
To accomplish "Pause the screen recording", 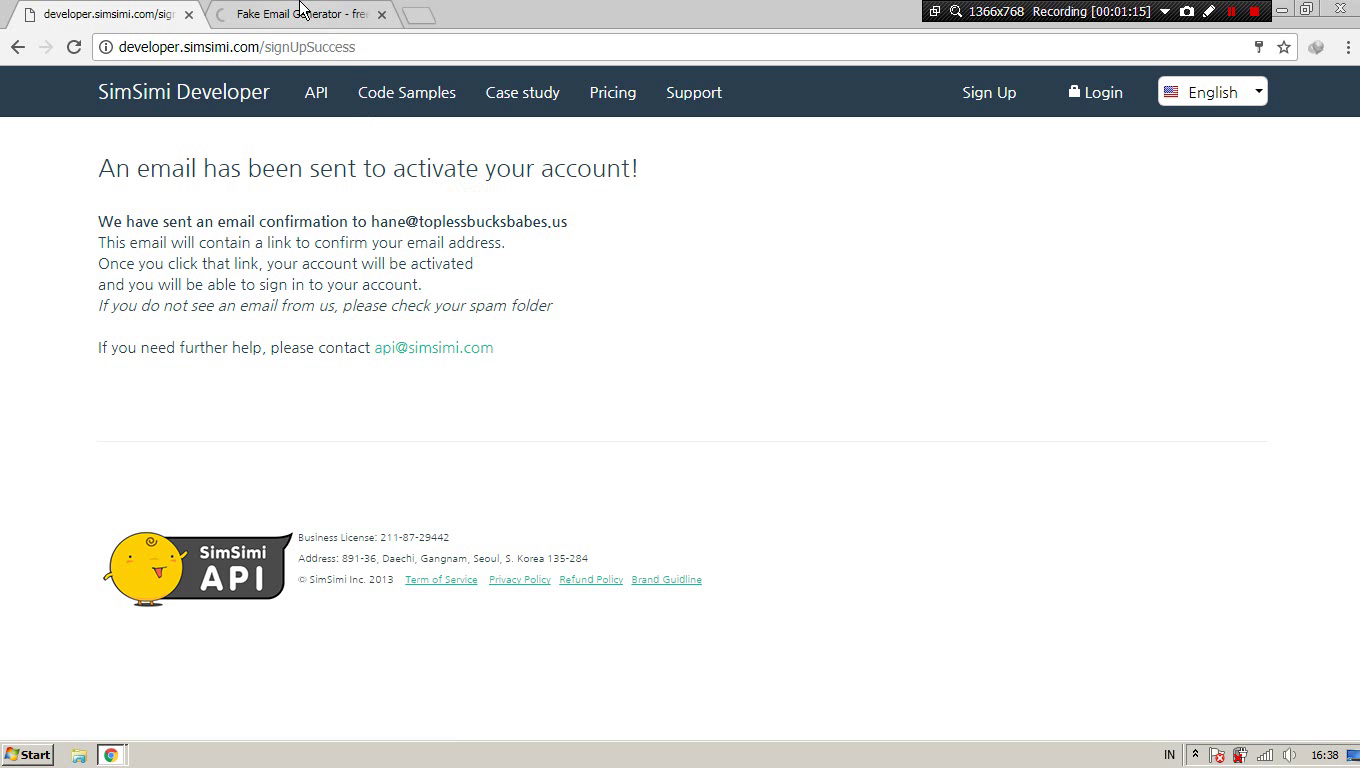I will click(1231, 11).
